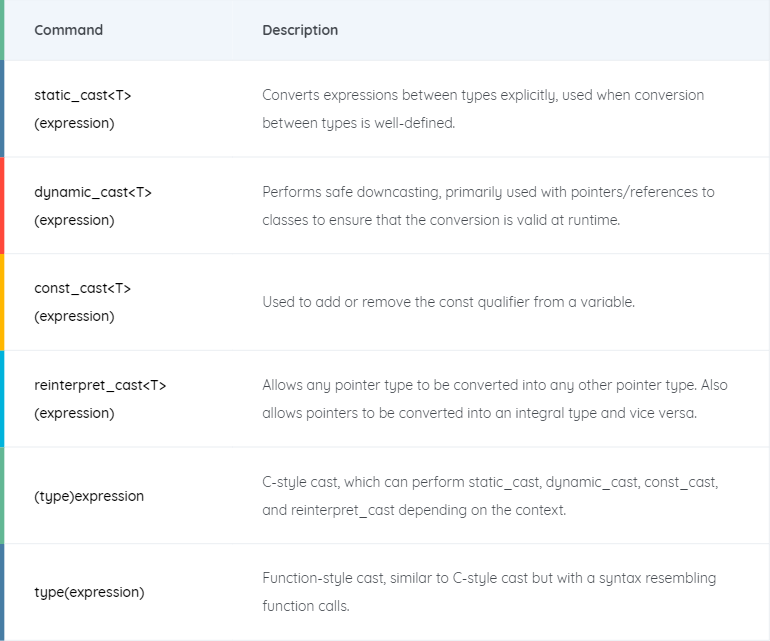Click the cyan stripe beside reinterpret_cast row
This screenshot has height=641, width=770.
pos(2,399)
